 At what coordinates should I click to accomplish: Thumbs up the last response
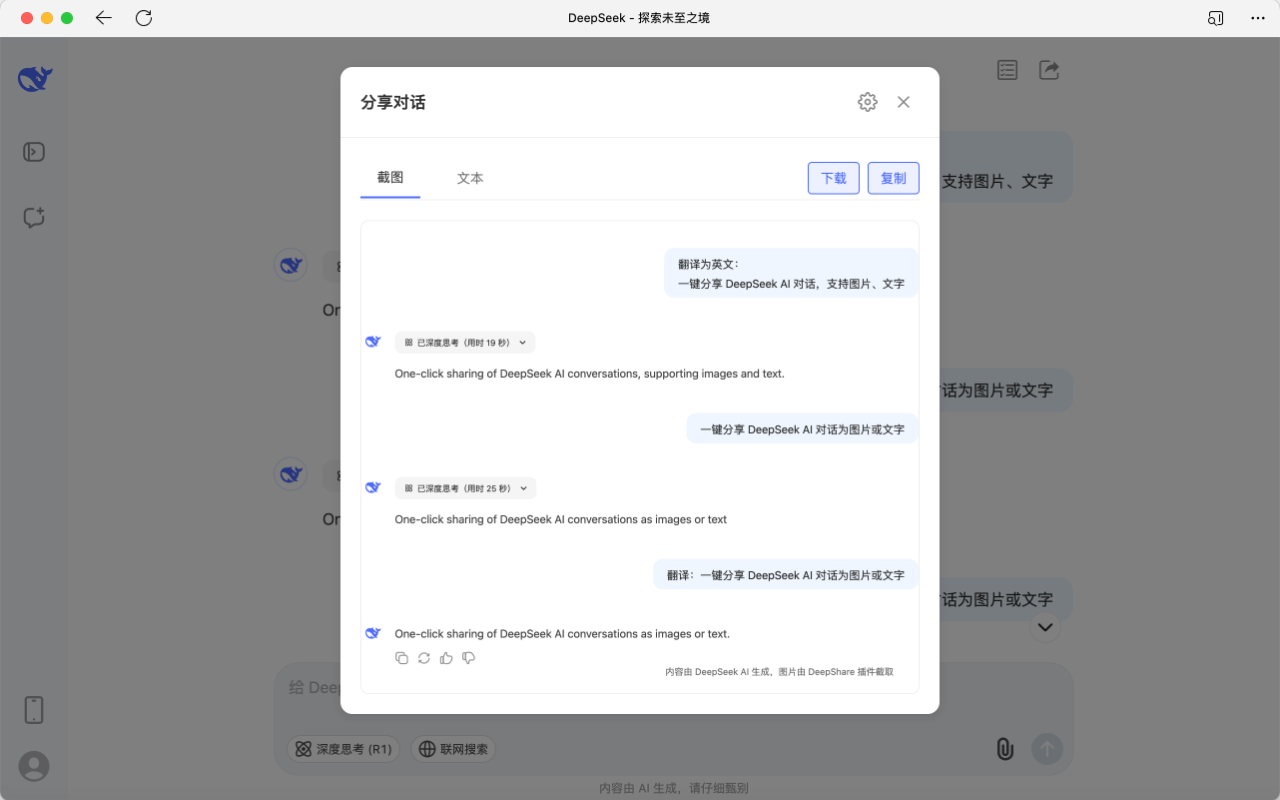[446, 658]
